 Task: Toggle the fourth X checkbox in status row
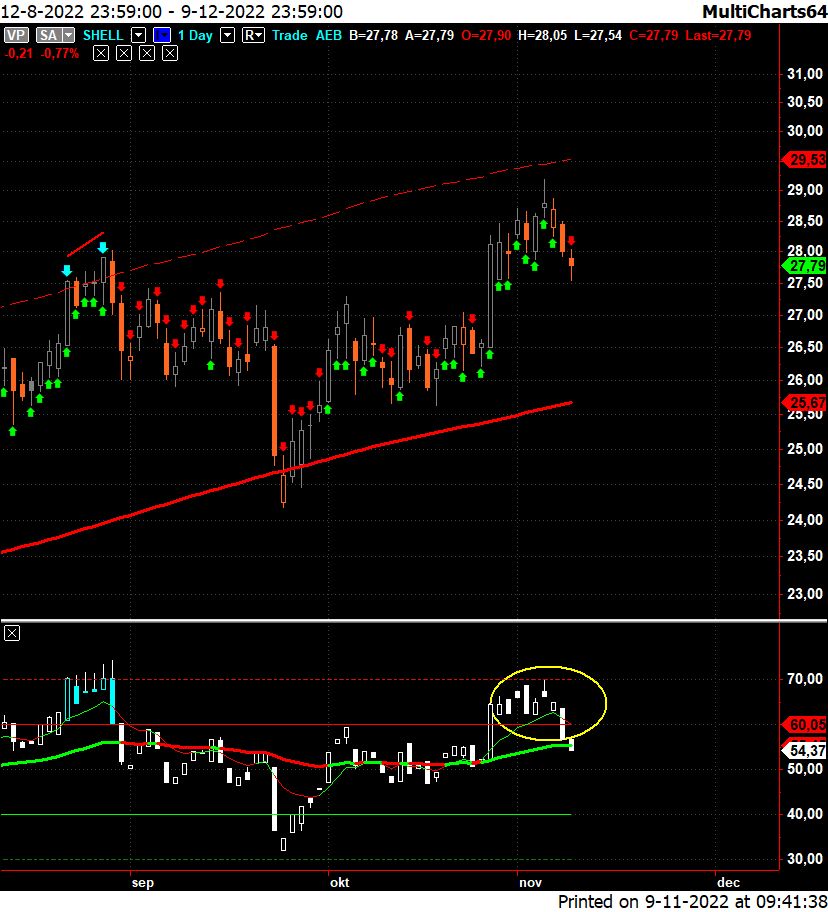pos(169,51)
